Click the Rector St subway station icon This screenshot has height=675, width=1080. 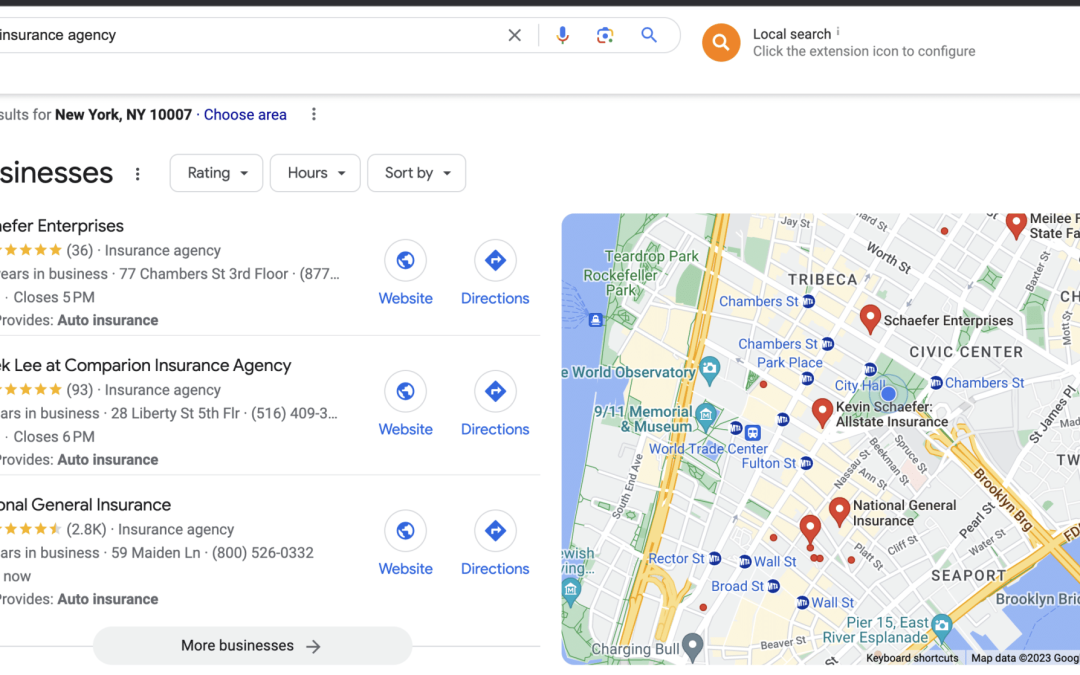715,558
